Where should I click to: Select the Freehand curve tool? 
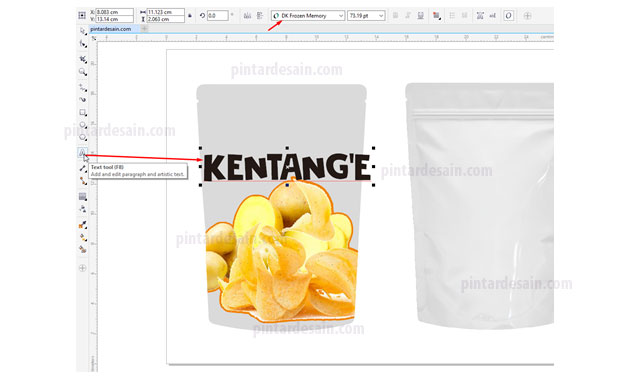point(82,87)
